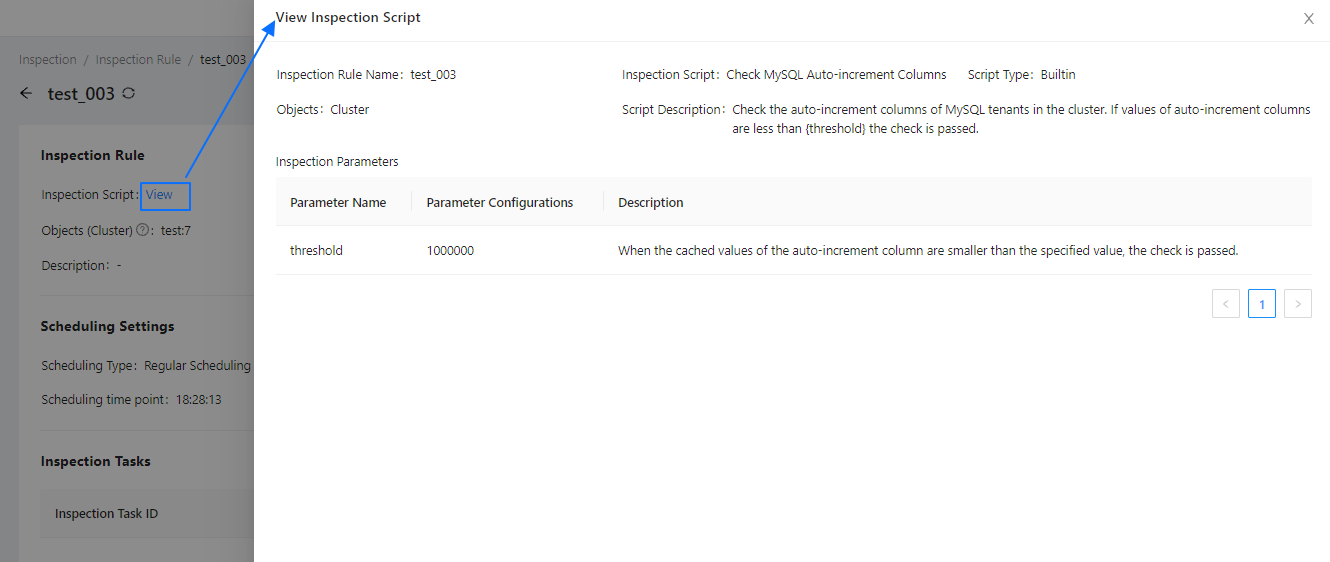Screen dimensions: 1330x562
Task: Select the 1000000 configuration value
Action: pyautogui.click(x=450, y=251)
